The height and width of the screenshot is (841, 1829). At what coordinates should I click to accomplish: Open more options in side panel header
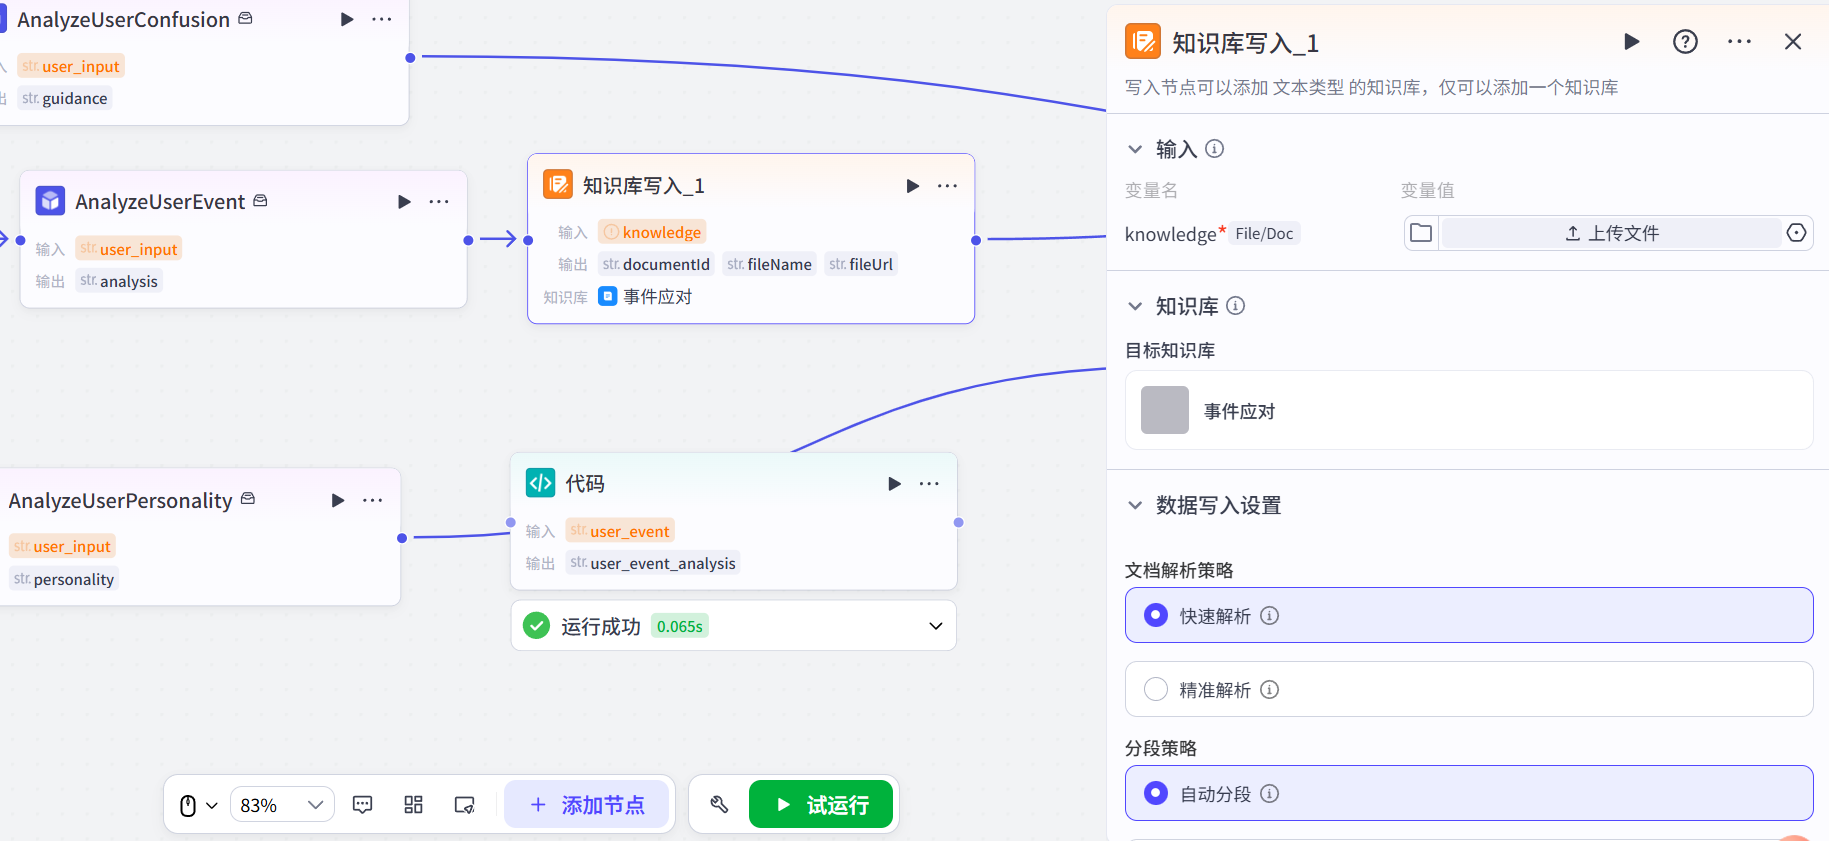point(1739,41)
